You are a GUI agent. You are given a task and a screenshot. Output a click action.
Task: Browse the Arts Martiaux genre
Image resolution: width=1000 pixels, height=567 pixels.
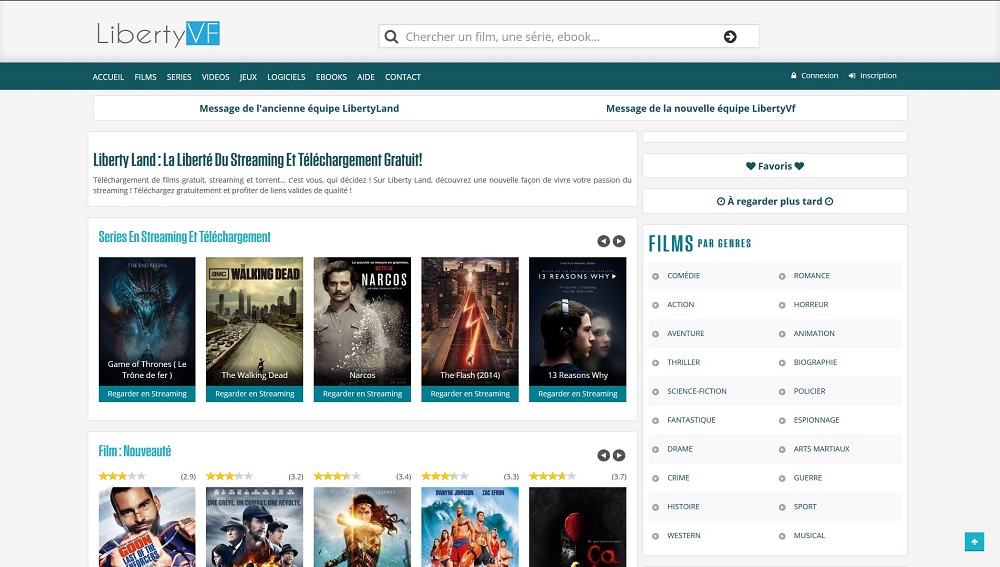[x=821, y=449]
